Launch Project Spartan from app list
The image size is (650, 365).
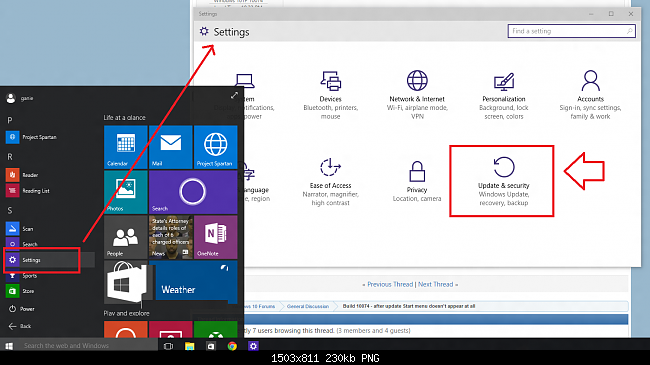pos(32,137)
